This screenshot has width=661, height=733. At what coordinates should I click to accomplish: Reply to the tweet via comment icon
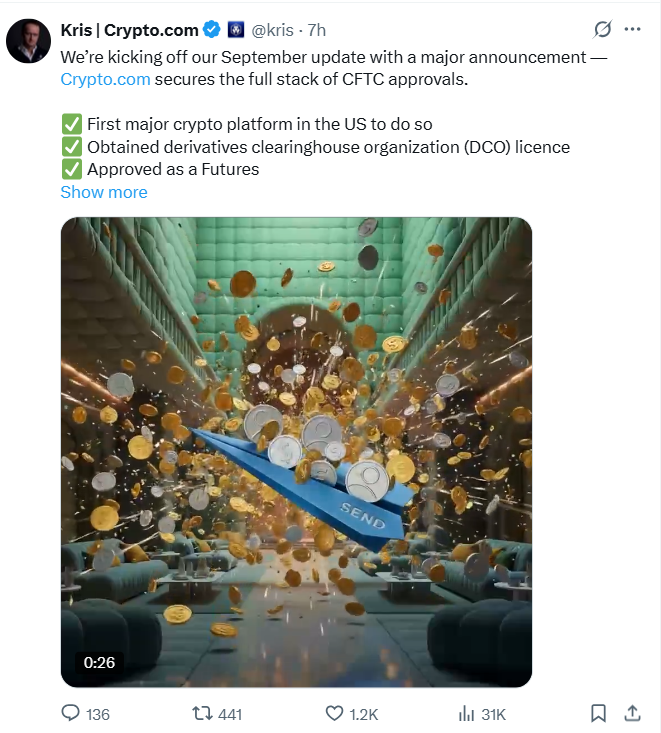coord(71,714)
